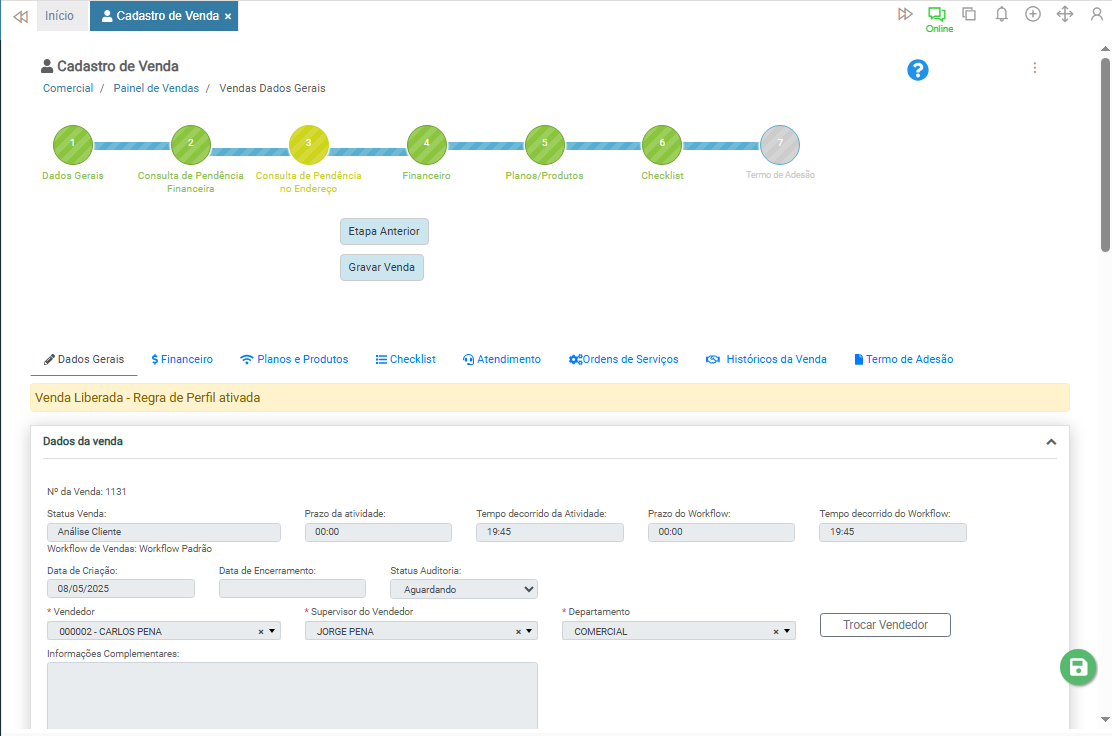The height and width of the screenshot is (736, 1112).
Task: Open the Históricos da Venda tab
Action: click(766, 359)
